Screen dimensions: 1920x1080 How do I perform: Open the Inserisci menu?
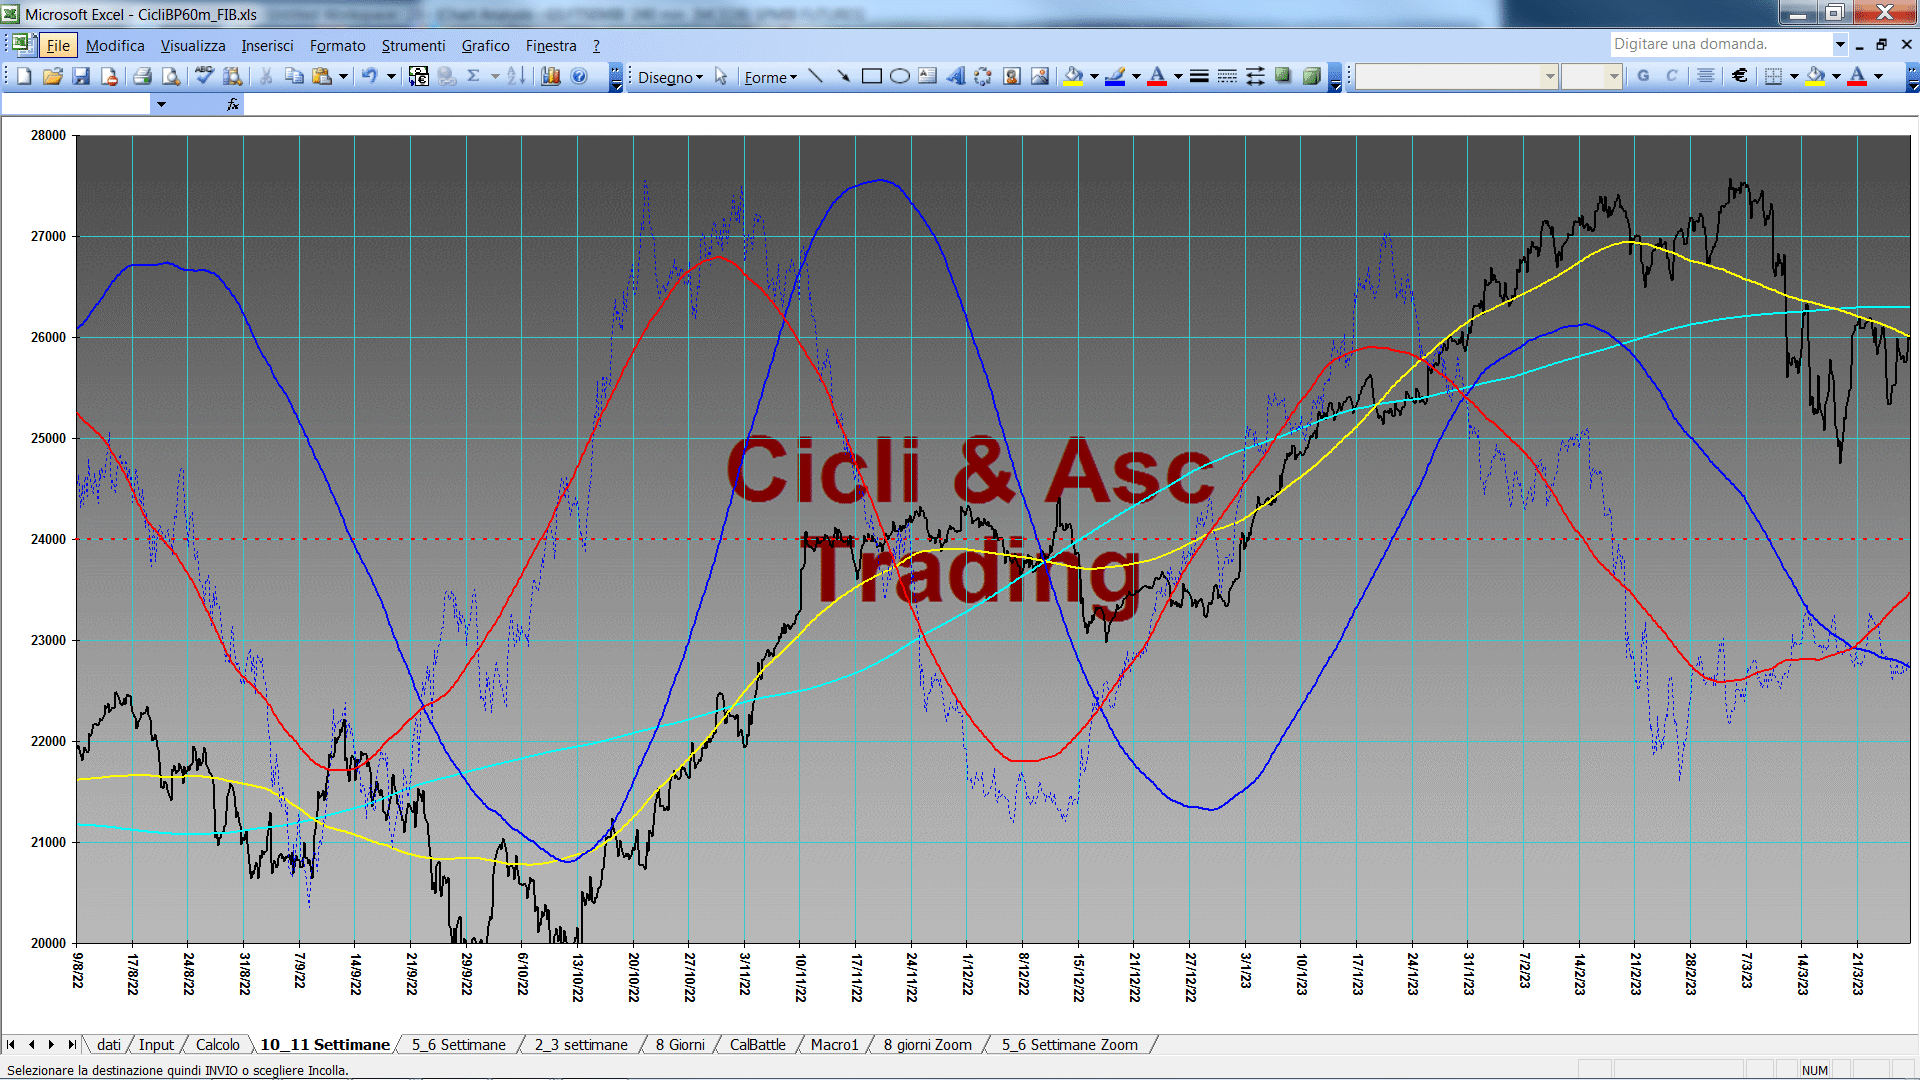point(267,45)
